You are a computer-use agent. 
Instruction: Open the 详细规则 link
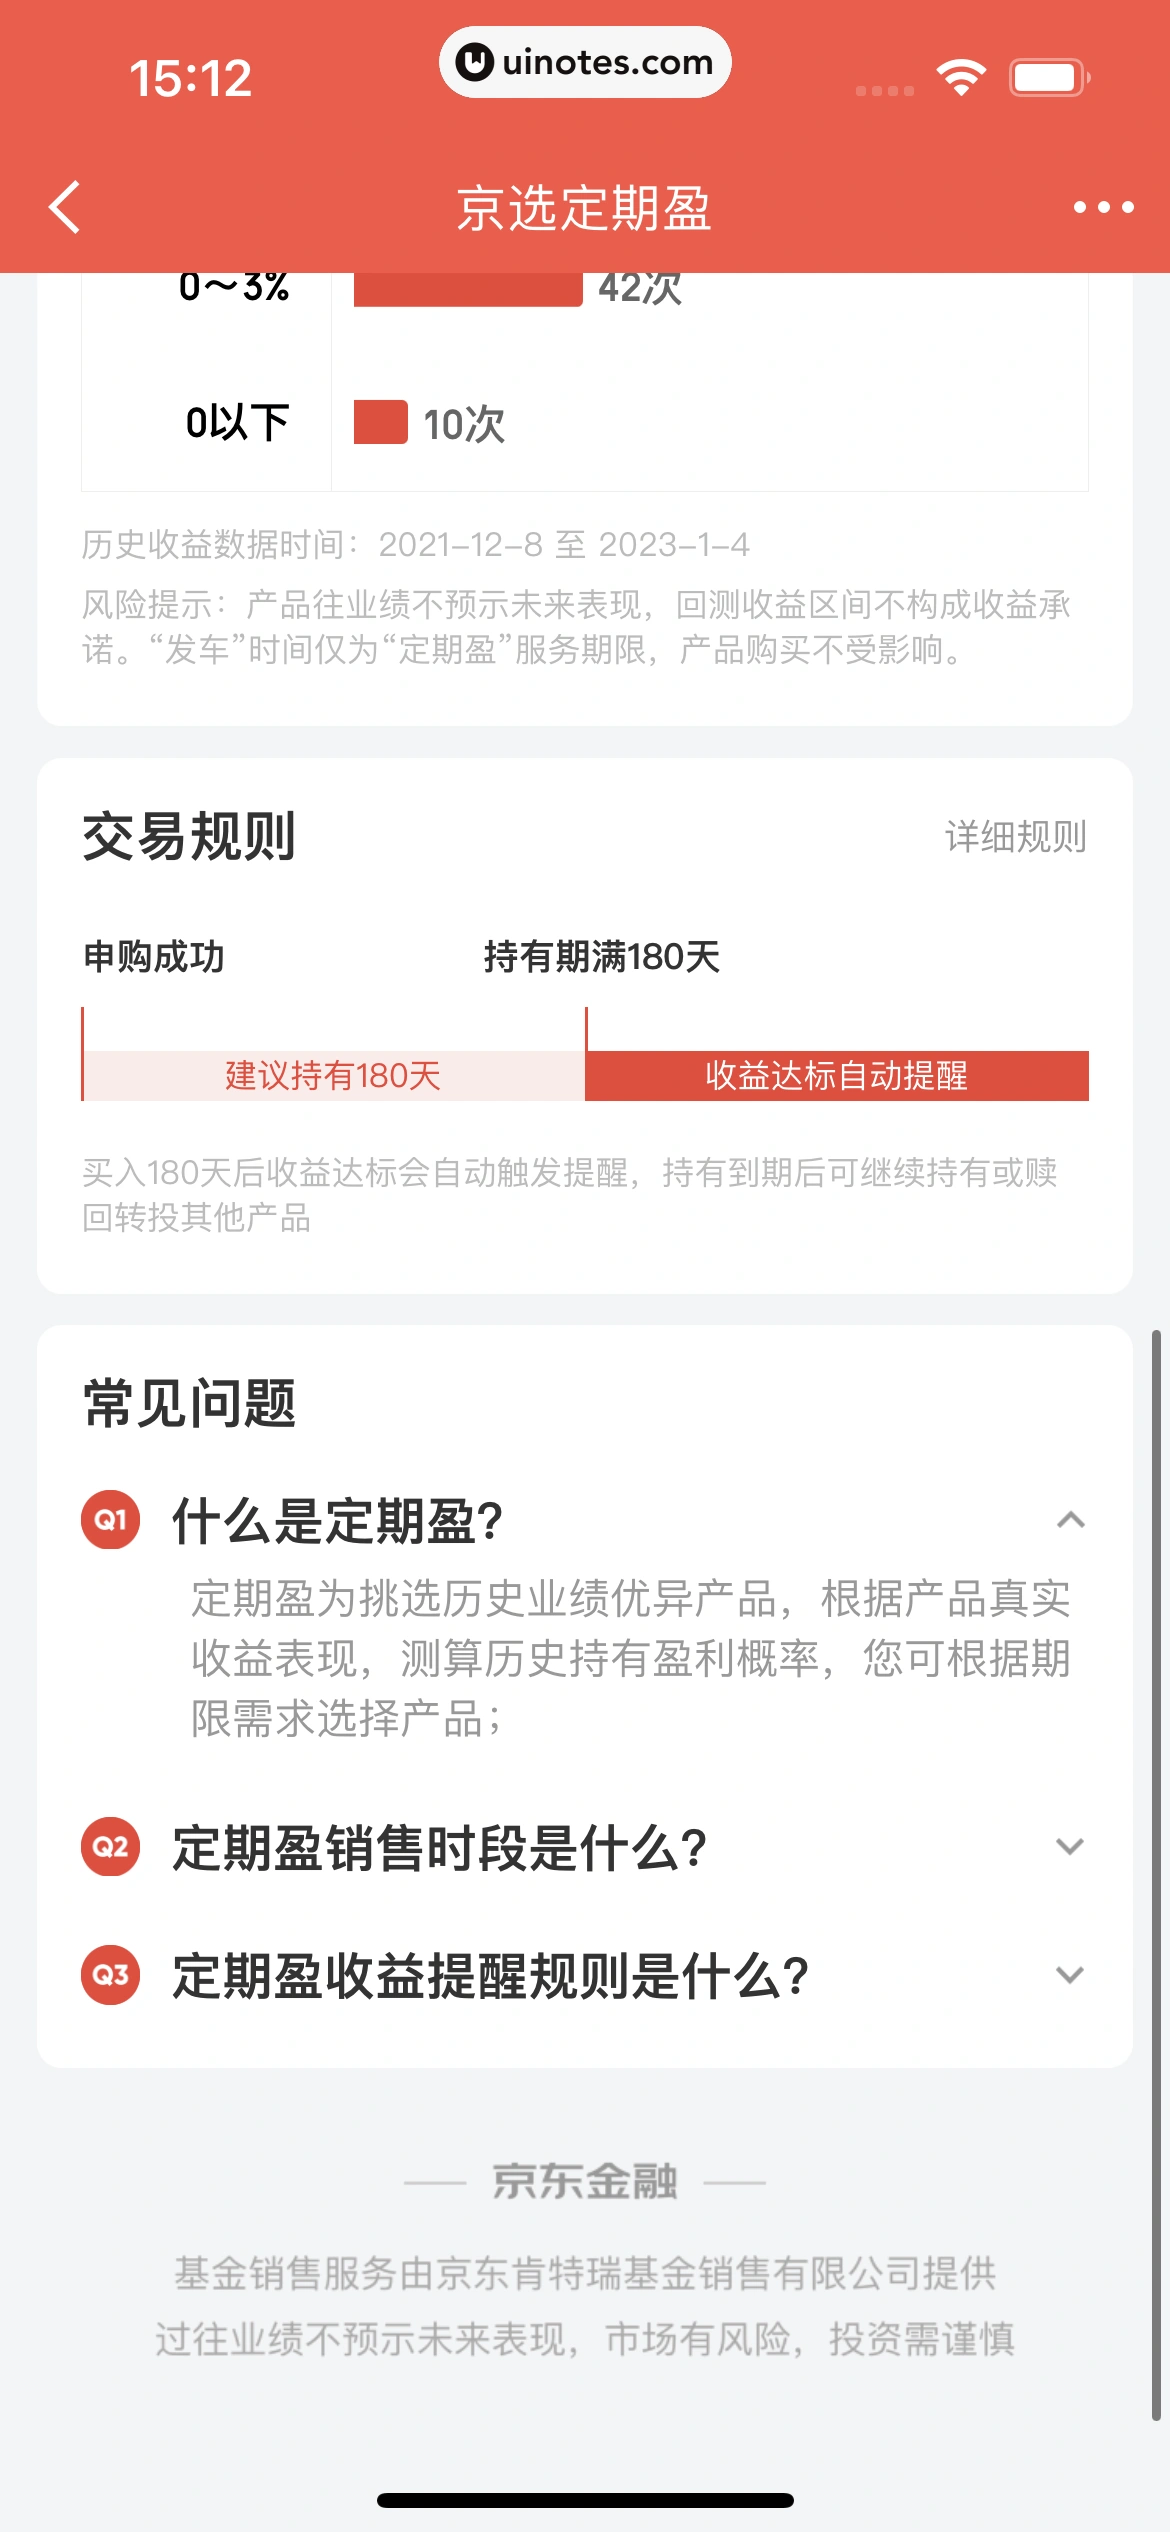coord(1015,837)
